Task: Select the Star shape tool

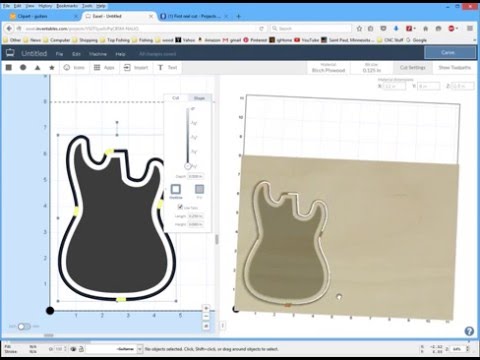Action: [x=52, y=68]
